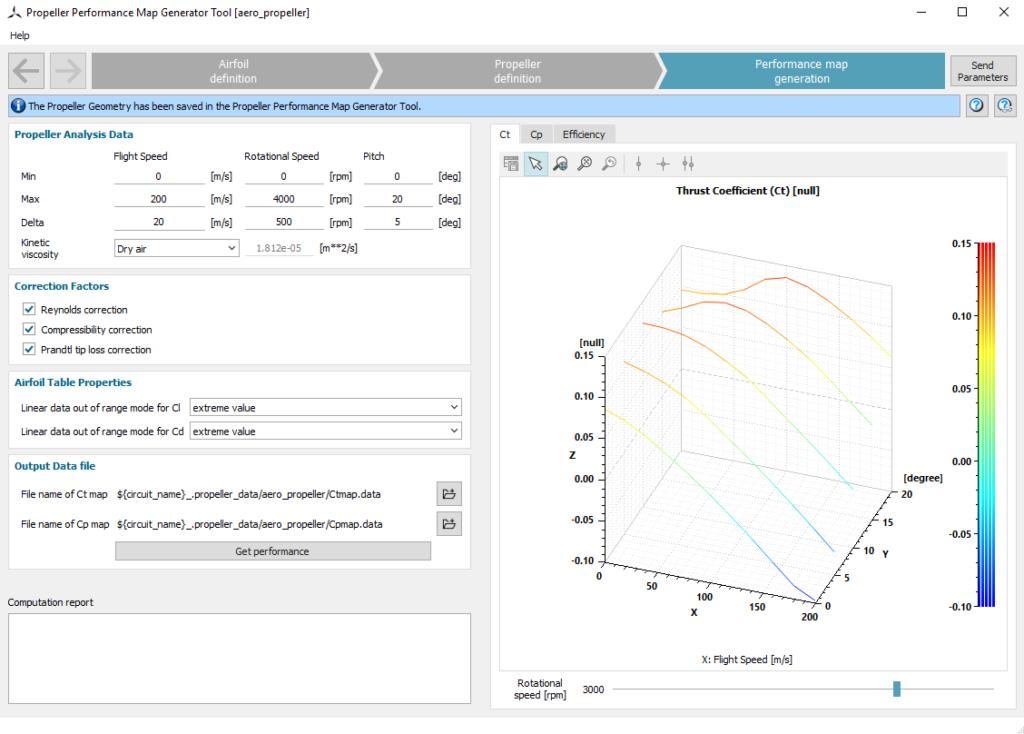Toggle Prandtl tip loss correction off
Image resolution: width=1024 pixels, height=734 pixels.
pyautogui.click(x=29, y=349)
